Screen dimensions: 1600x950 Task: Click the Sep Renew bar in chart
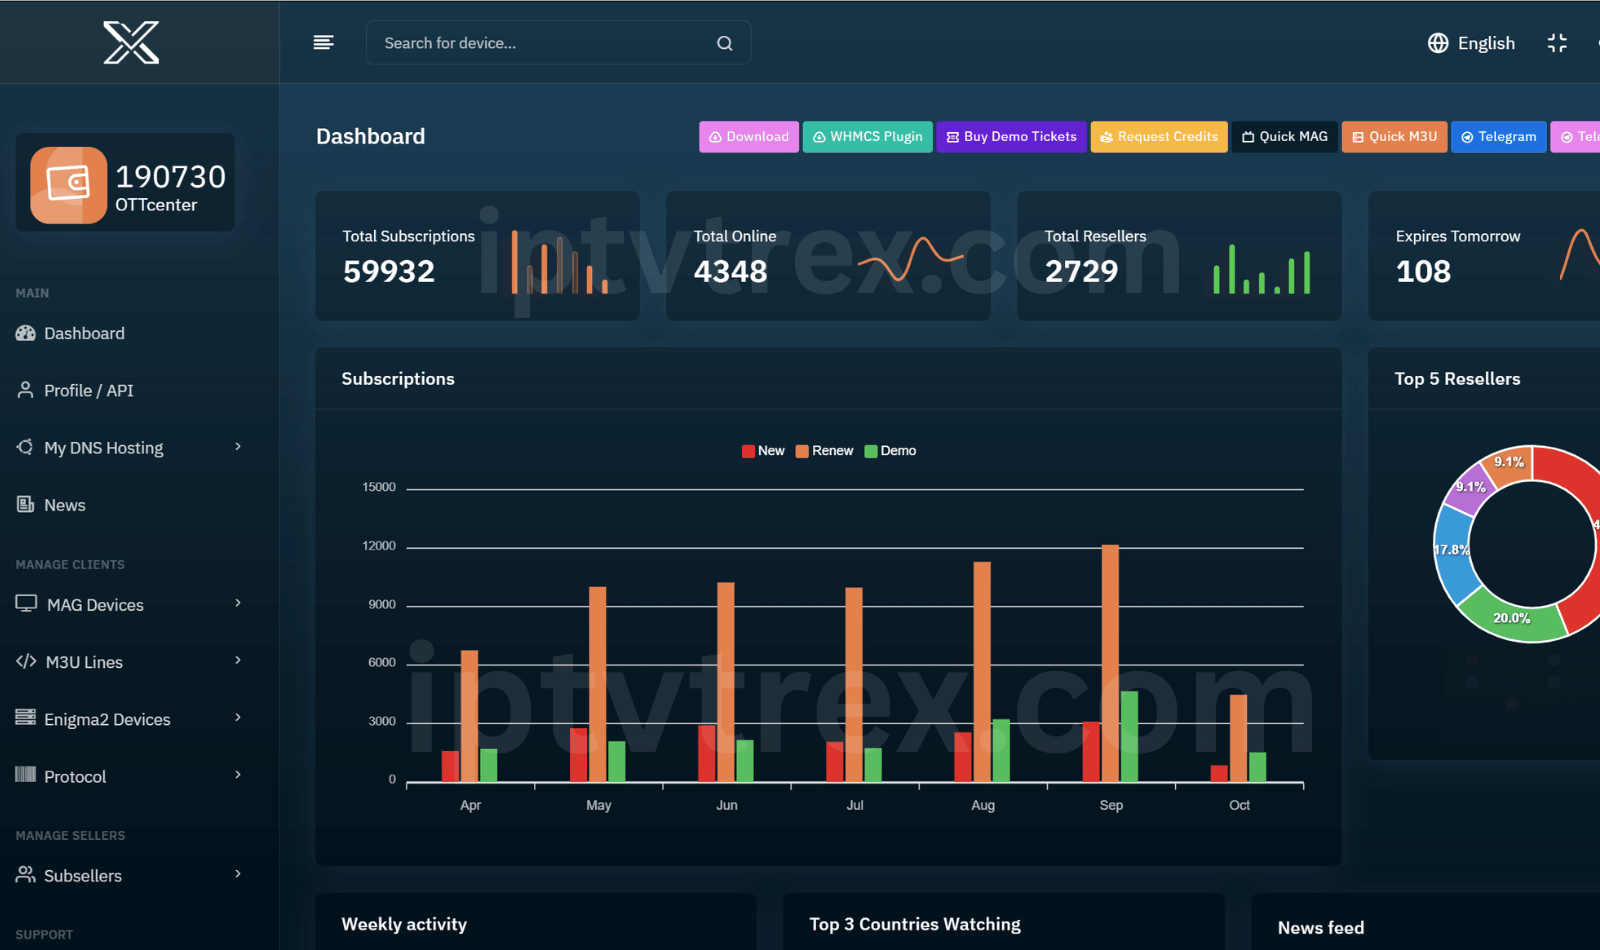tap(1110, 663)
